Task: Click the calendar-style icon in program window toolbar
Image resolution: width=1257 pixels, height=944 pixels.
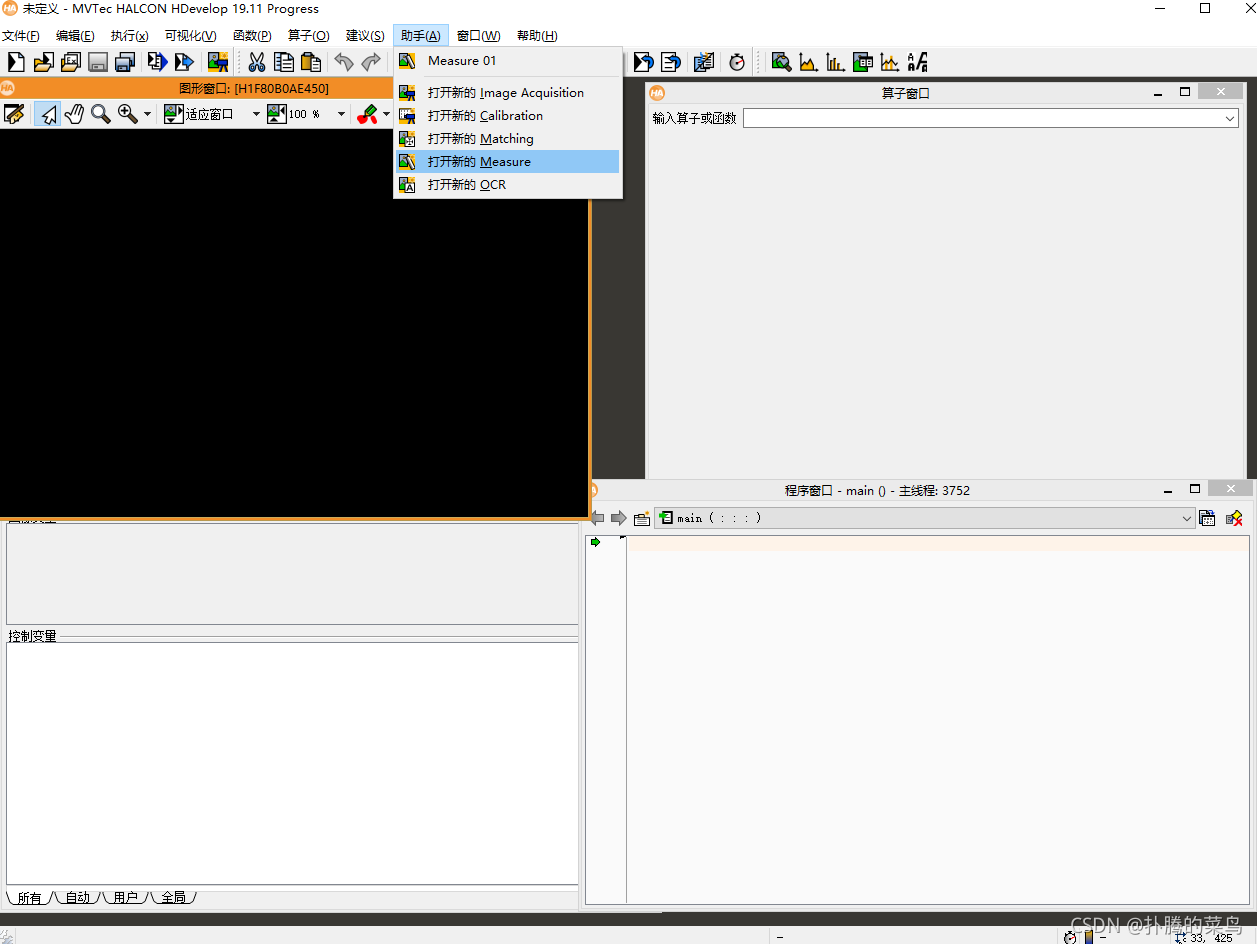Action: (1207, 518)
